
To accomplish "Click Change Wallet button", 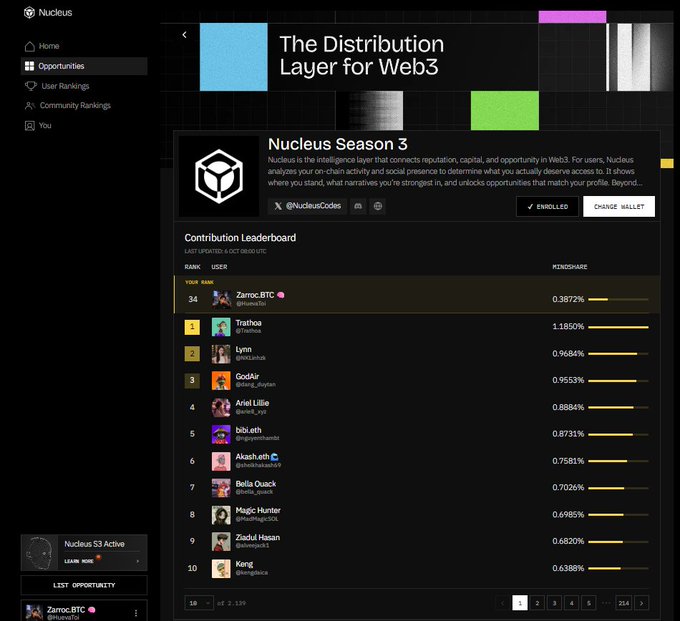I will point(619,206).
